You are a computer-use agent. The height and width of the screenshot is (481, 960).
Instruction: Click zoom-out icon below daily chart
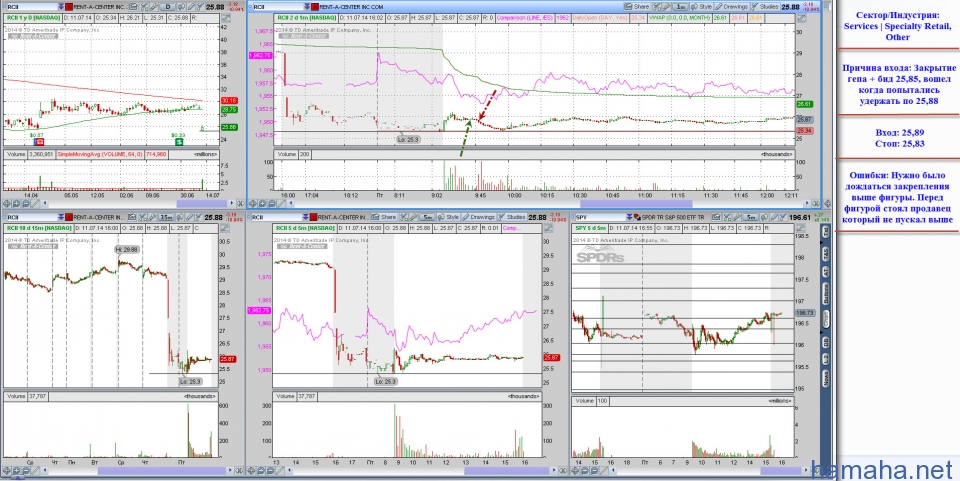[x=26, y=203]
